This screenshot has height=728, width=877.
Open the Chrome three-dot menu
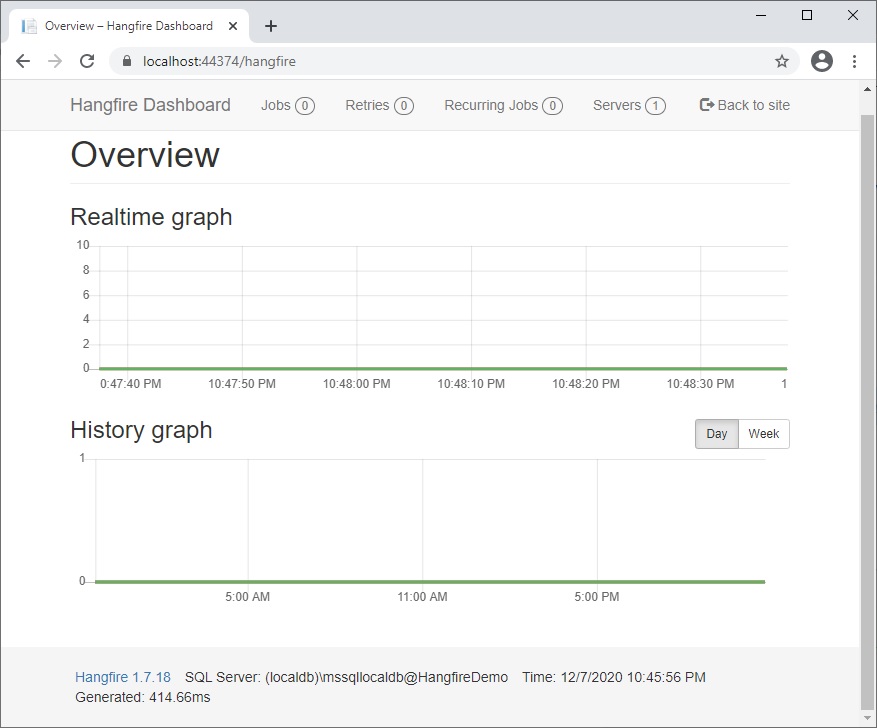(854, 61)
